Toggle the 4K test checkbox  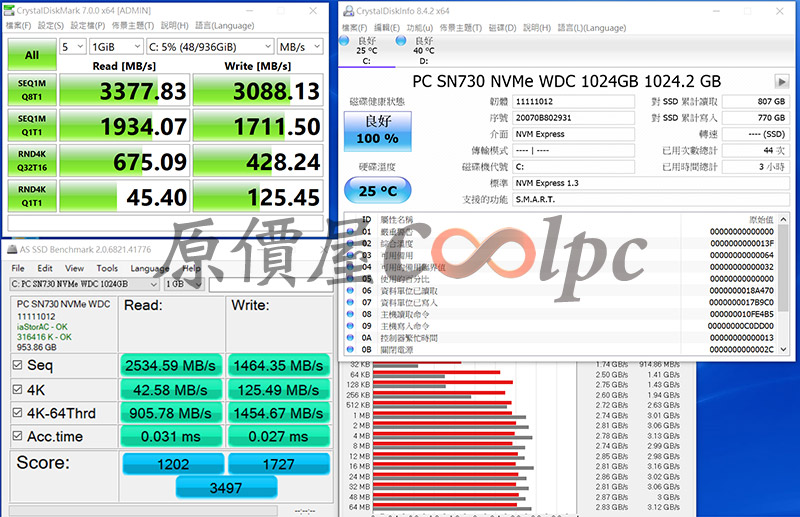[17, 389]
